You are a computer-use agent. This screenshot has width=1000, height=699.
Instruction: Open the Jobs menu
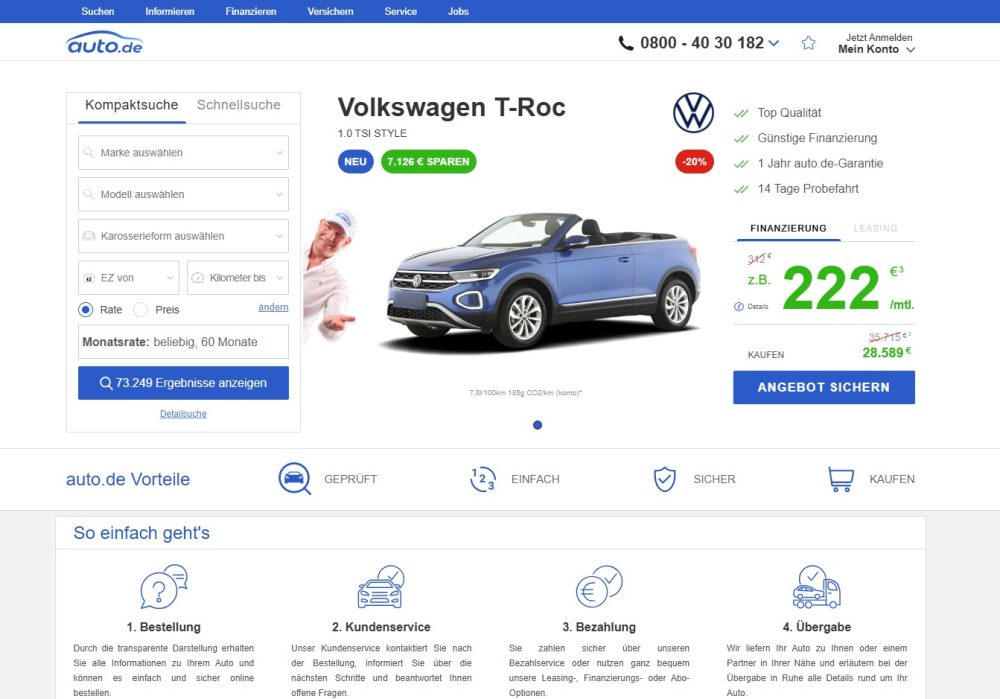tap(458, 11)
